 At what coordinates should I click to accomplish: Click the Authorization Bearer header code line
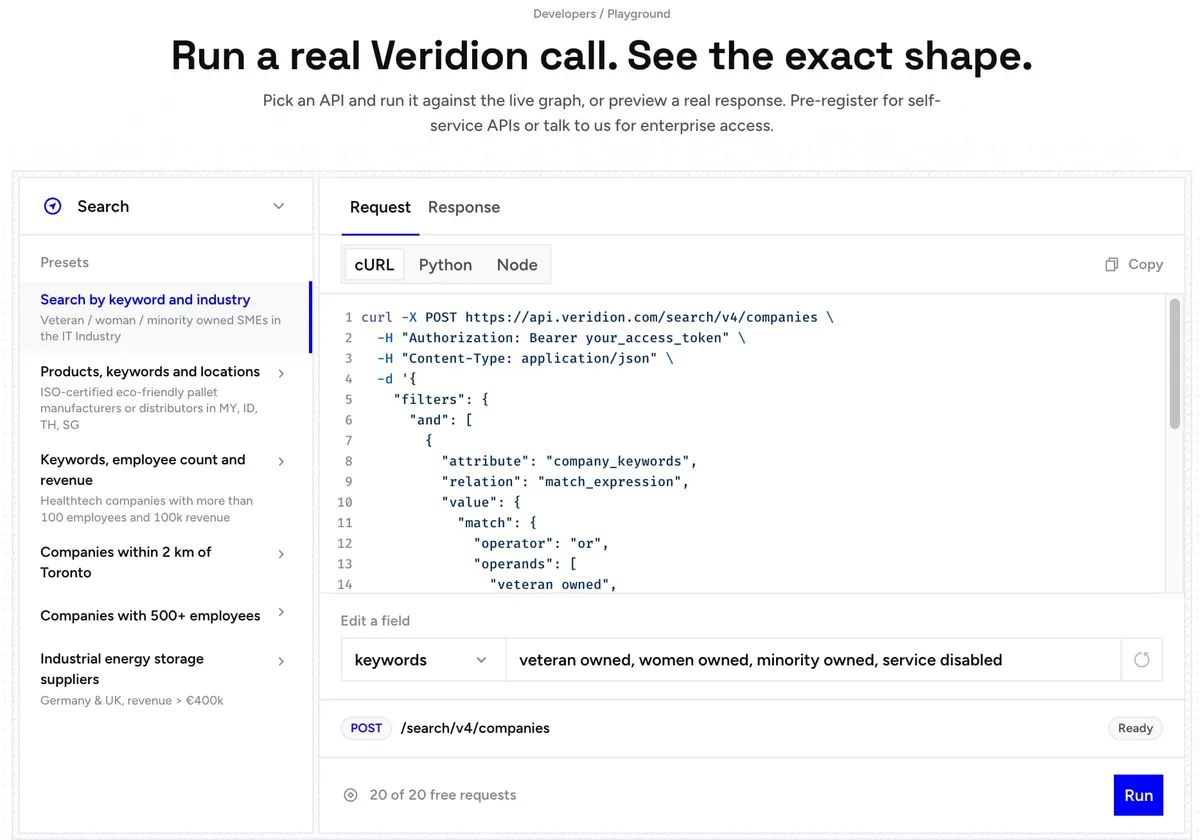(x=562, y=338)
